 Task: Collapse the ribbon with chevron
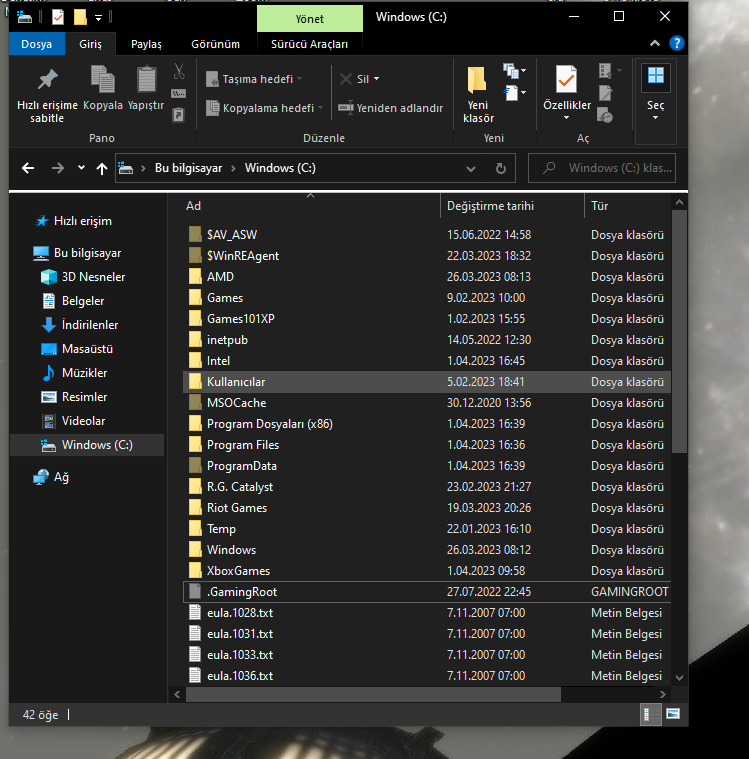[655, 44]
